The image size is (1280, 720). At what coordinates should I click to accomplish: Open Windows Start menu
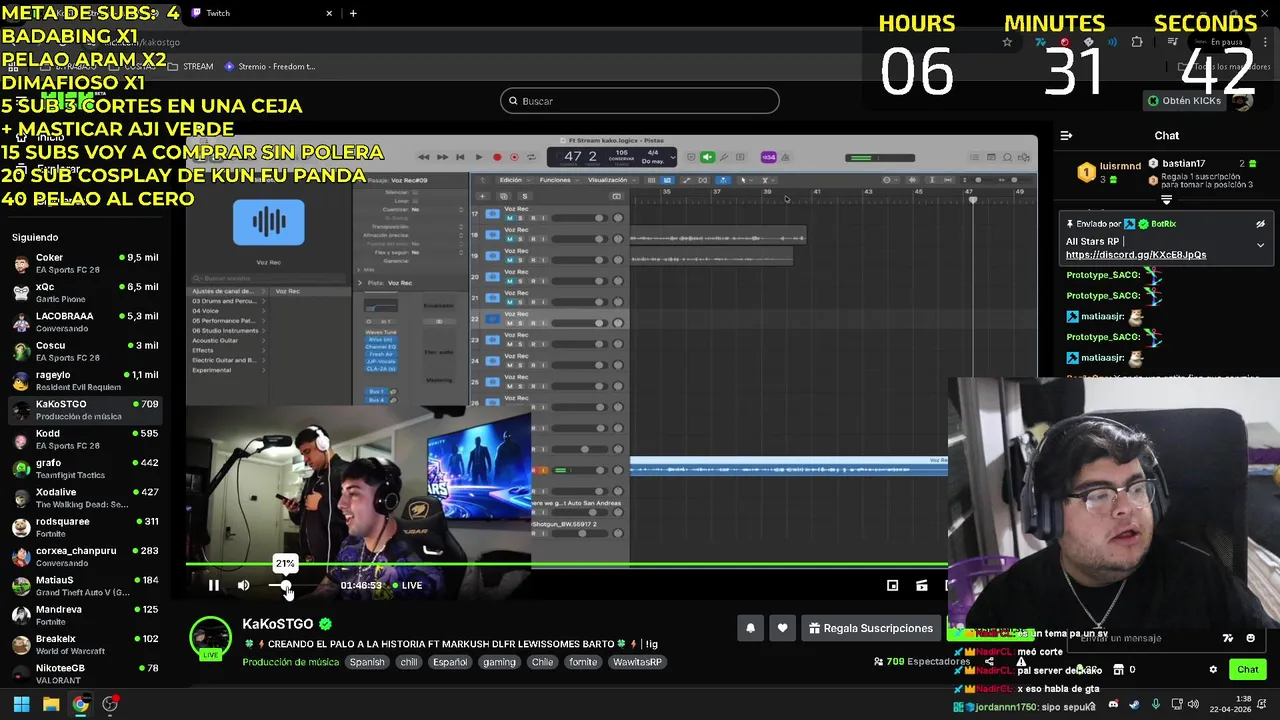click(21, 704)
